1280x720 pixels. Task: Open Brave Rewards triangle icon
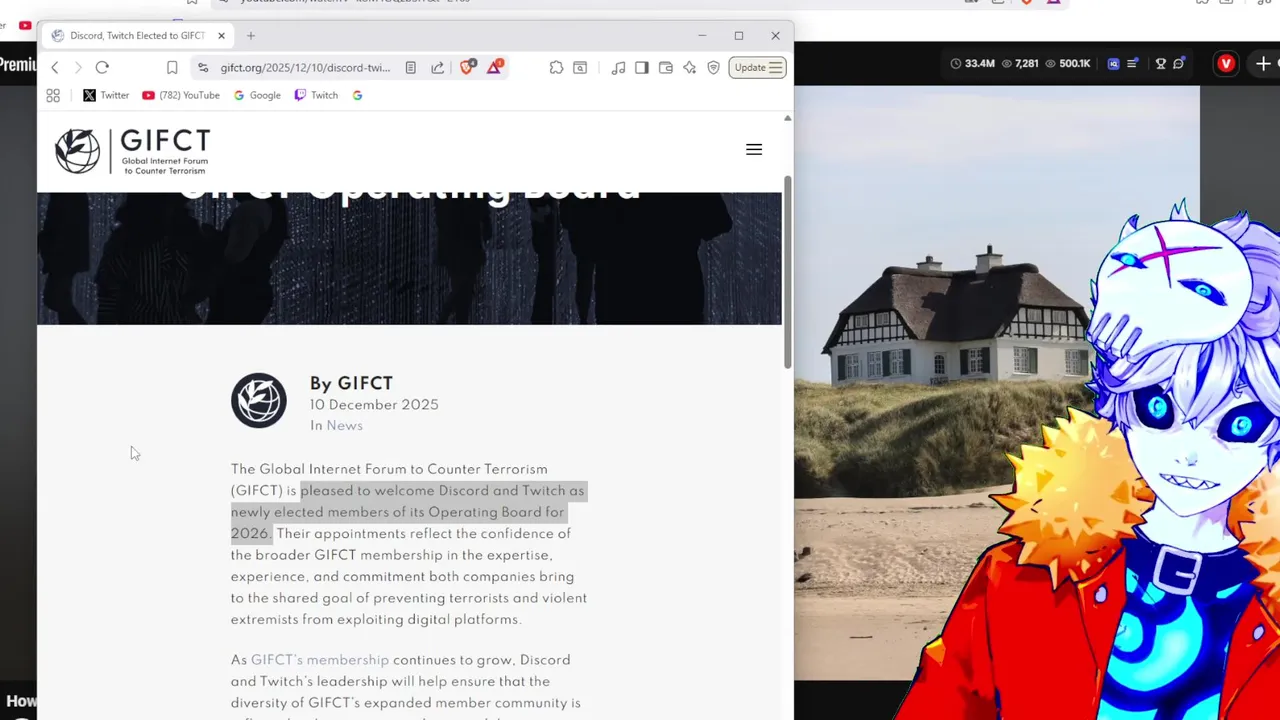coord(495,67)
